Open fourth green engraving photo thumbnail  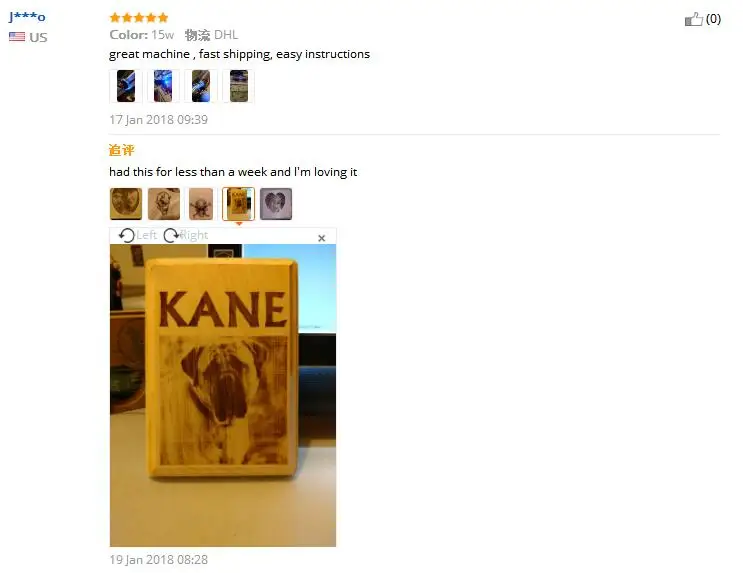tap(238, 86)
